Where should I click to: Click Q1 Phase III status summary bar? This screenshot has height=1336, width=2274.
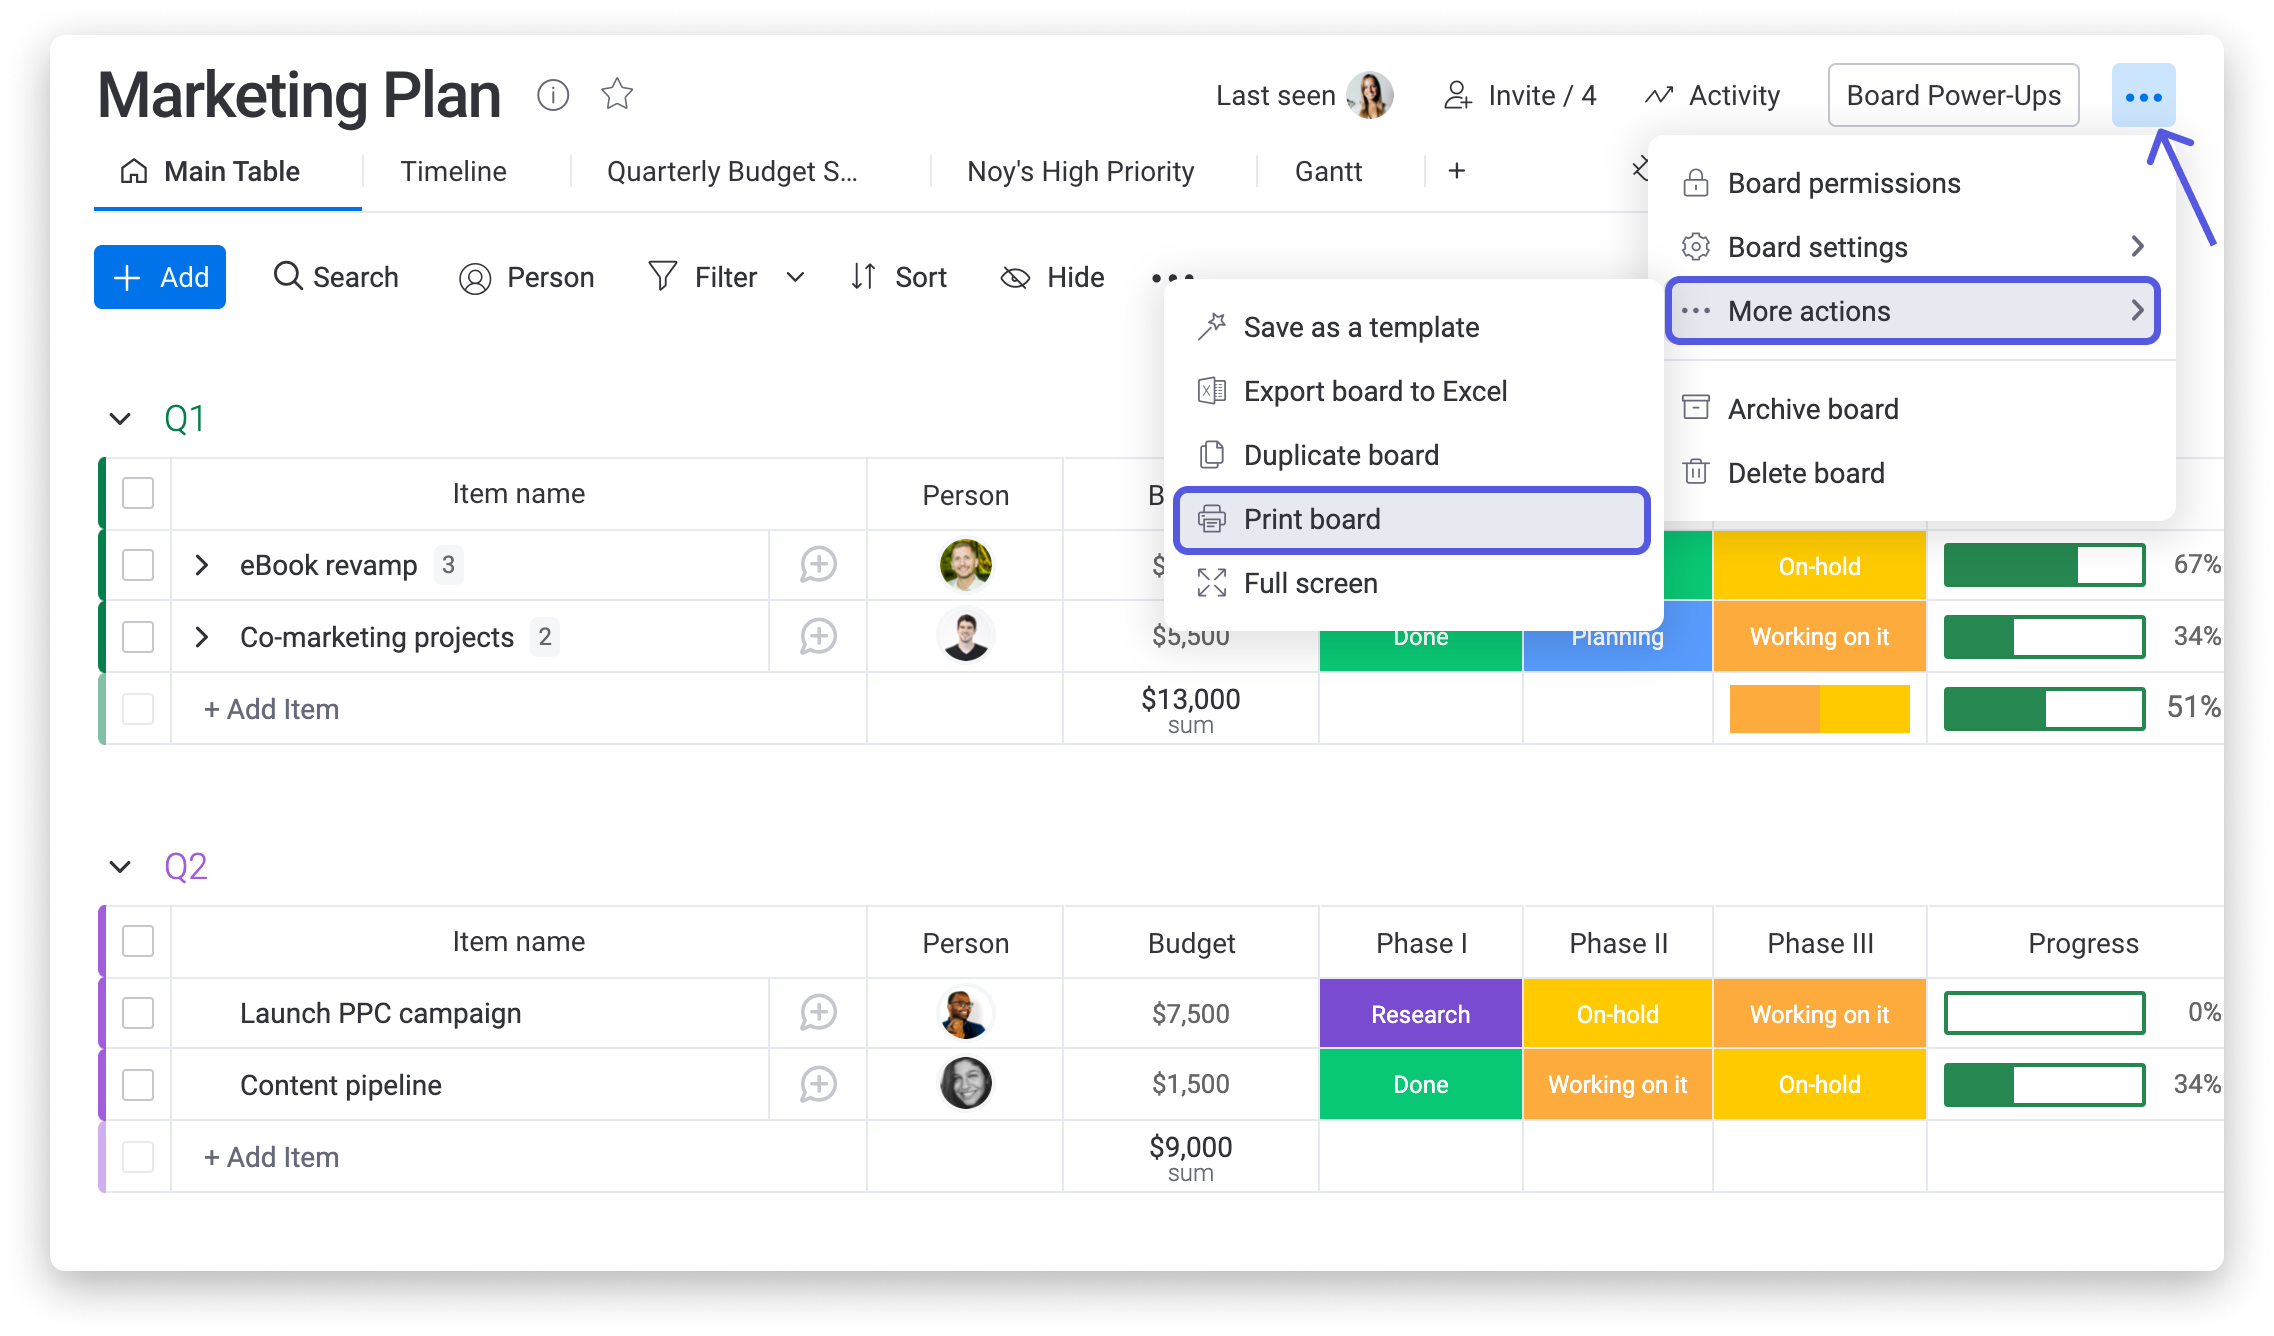(x=1819, y=708)
